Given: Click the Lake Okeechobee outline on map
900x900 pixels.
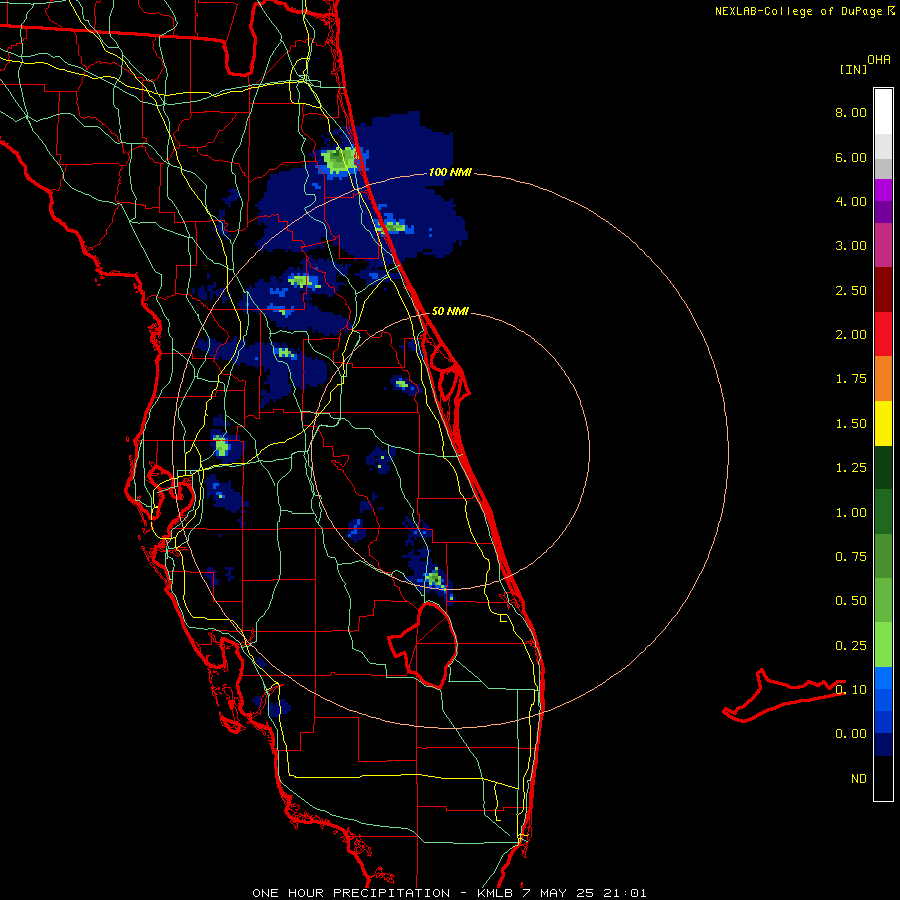Looking at the screenshot, I should click(424, 643).
